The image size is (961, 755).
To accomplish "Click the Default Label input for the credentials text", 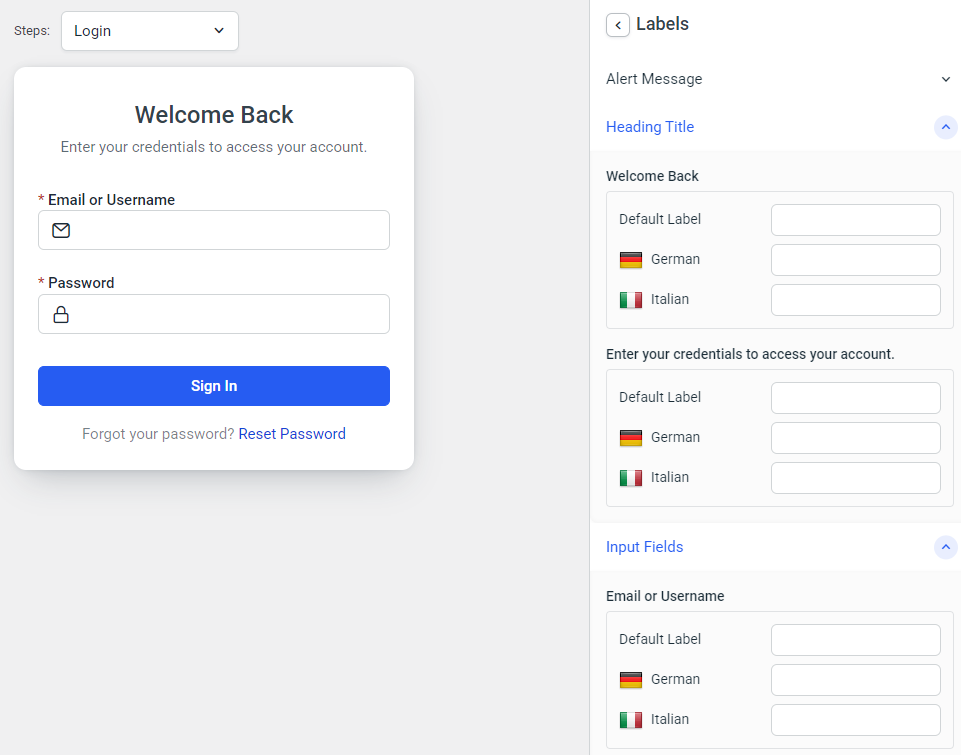I will (855, 397).
